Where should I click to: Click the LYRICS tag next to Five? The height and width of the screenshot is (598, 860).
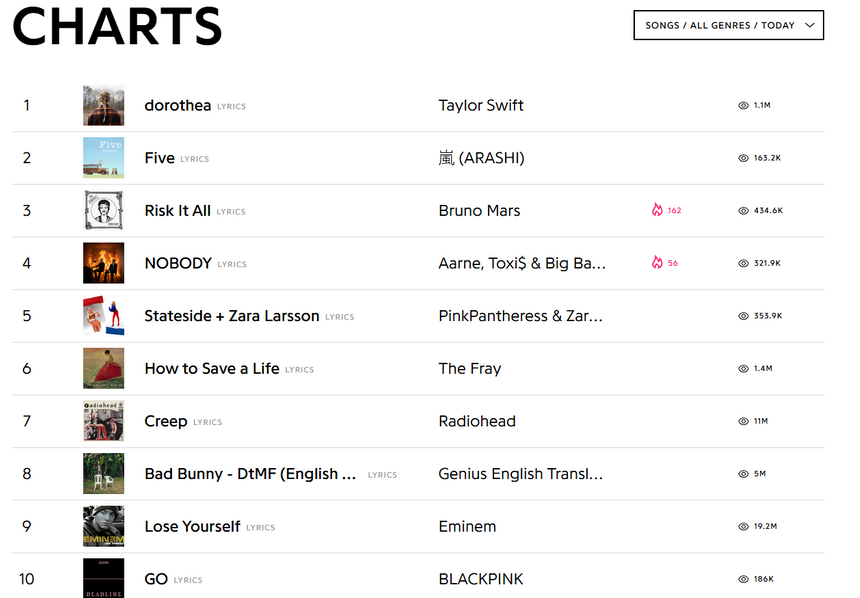[x=194, y=159]
